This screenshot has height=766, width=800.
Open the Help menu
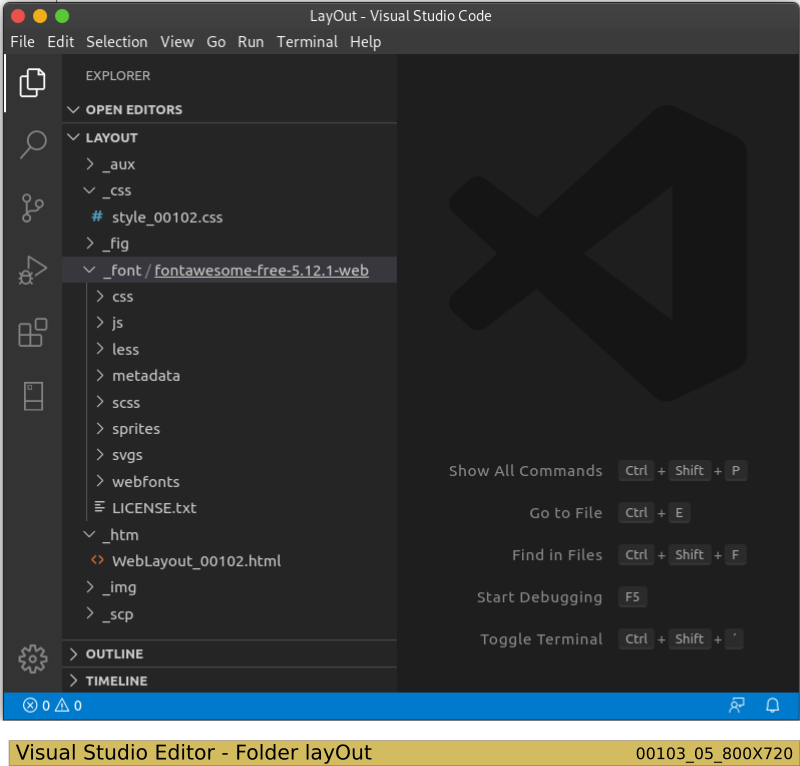click(x=365, y=42)
